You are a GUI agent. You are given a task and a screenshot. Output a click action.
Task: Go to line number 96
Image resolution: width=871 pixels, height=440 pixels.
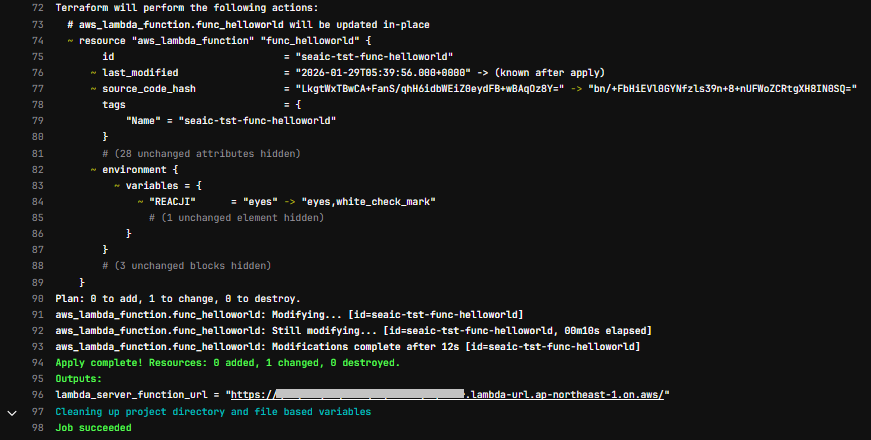(38, 395)
